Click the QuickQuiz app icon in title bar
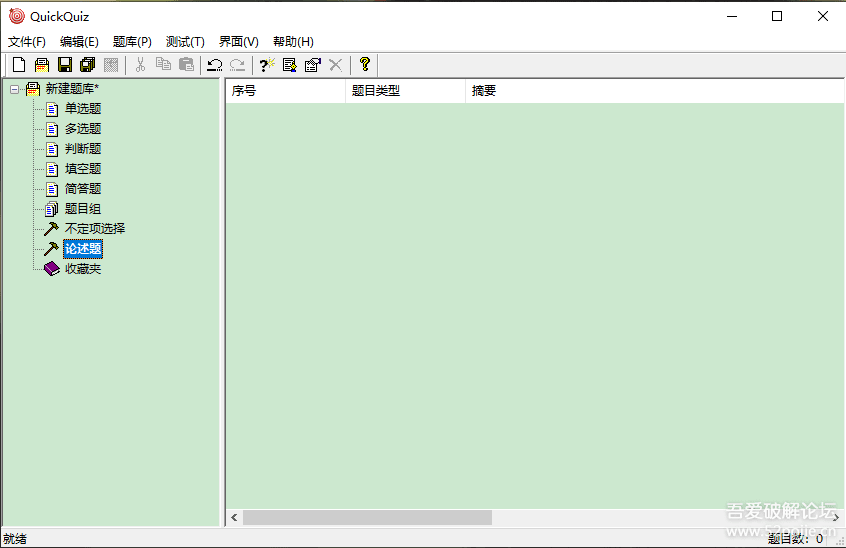The height and width of the screenshot is (548, 846). pyautogui.click(x=17, y=16)
